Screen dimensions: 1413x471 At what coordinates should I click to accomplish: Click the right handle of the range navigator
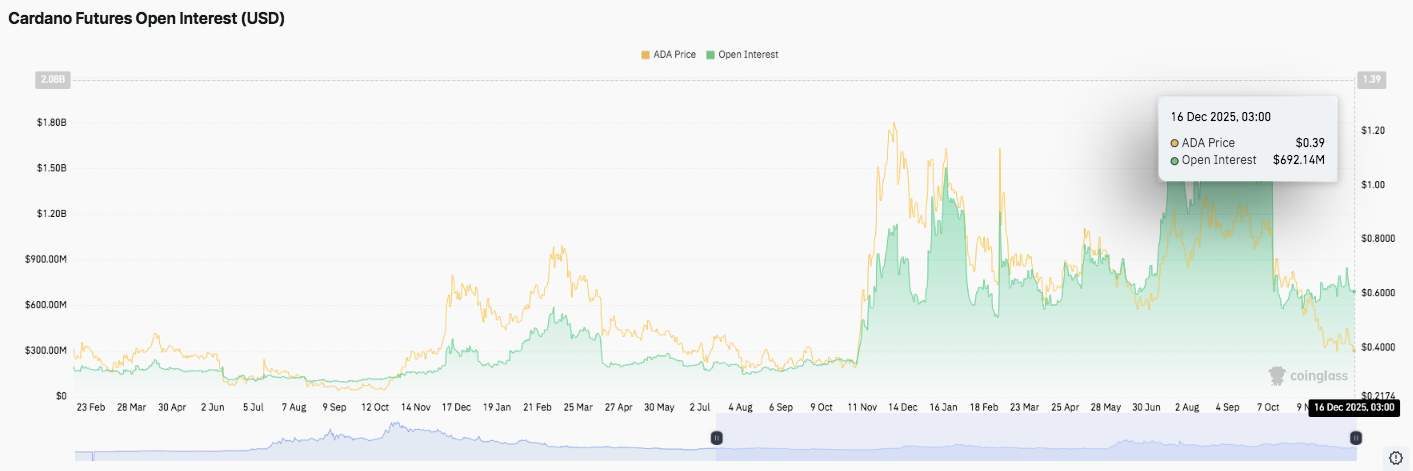point(1356,438)
